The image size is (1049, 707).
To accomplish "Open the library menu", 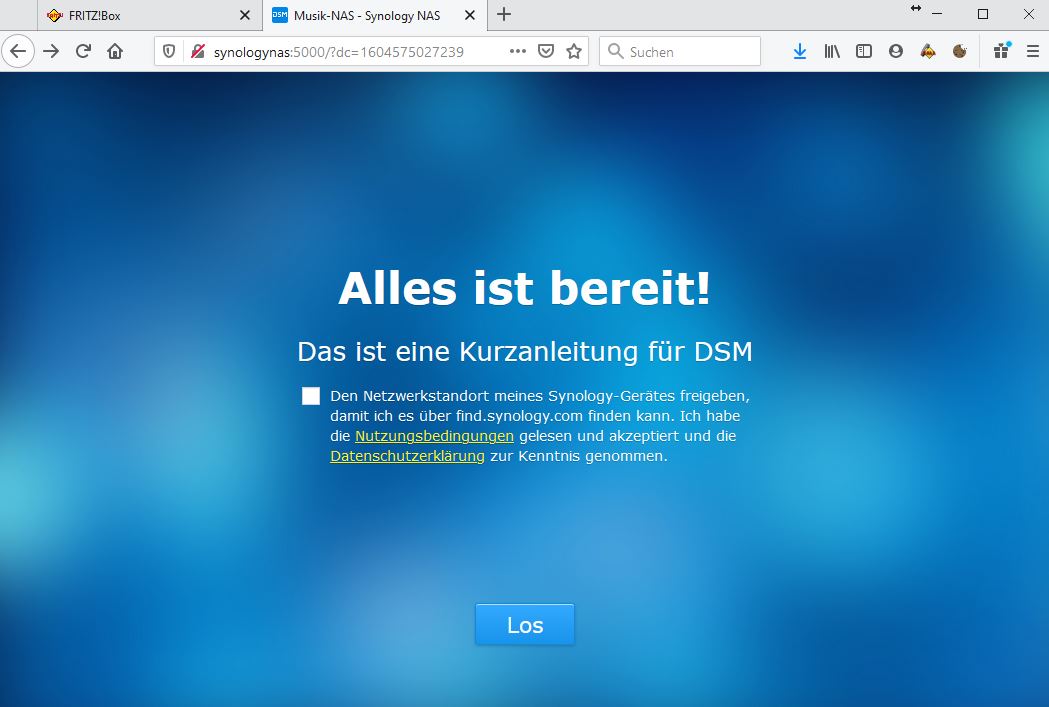I will [x=832, y=52].
